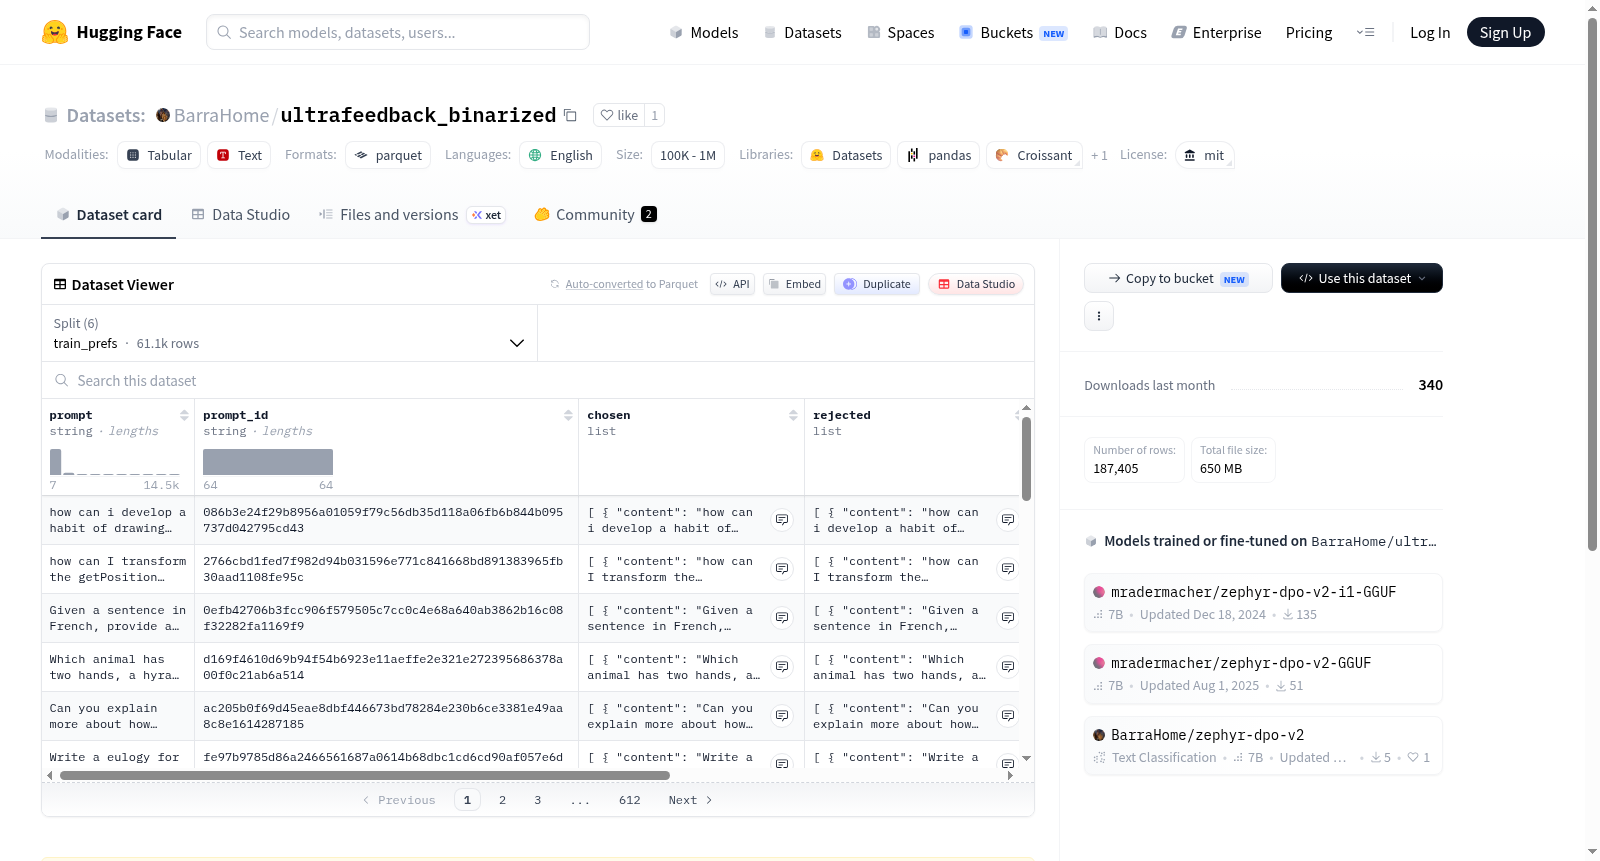
Task: Switch to Community tab
Action: click(595, 214)
